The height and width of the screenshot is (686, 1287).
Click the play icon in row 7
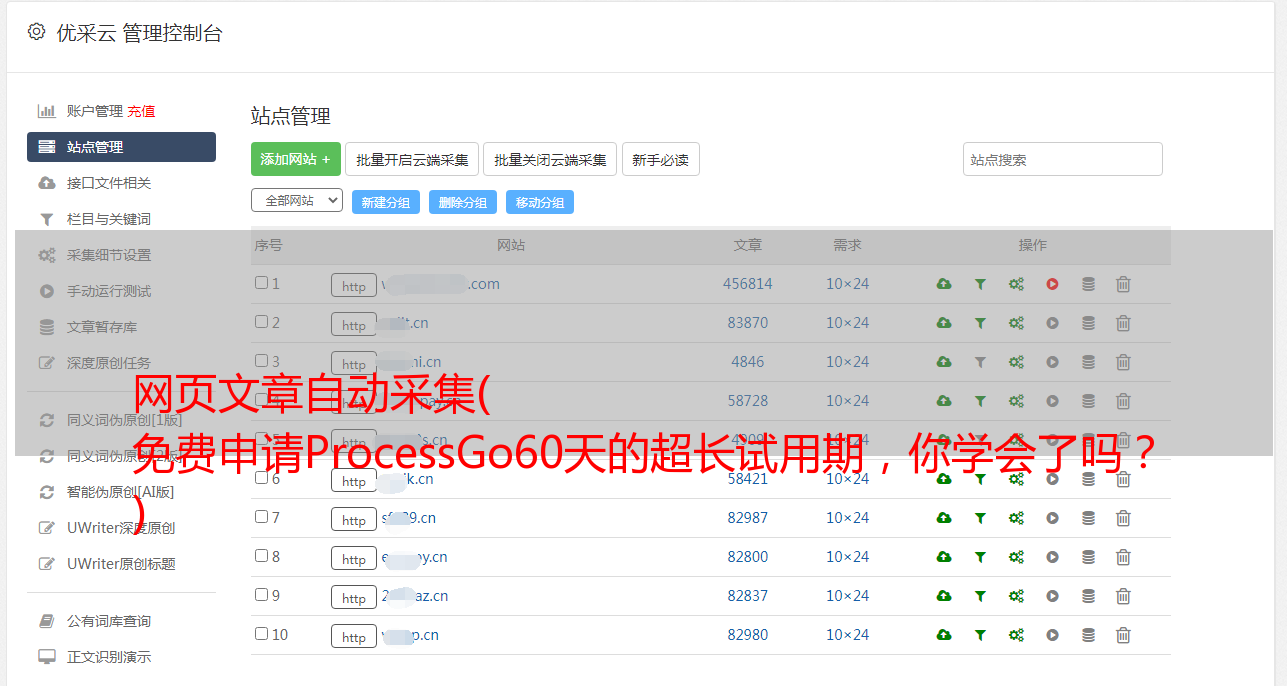coord(1052,518)
